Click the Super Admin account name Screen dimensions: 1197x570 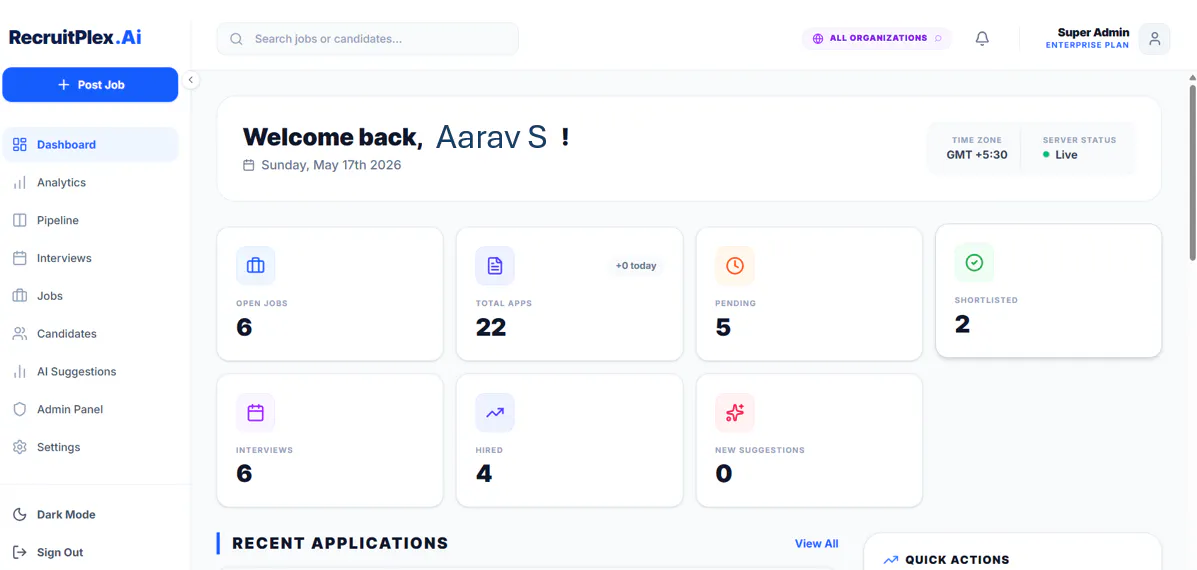point(1093,32)
